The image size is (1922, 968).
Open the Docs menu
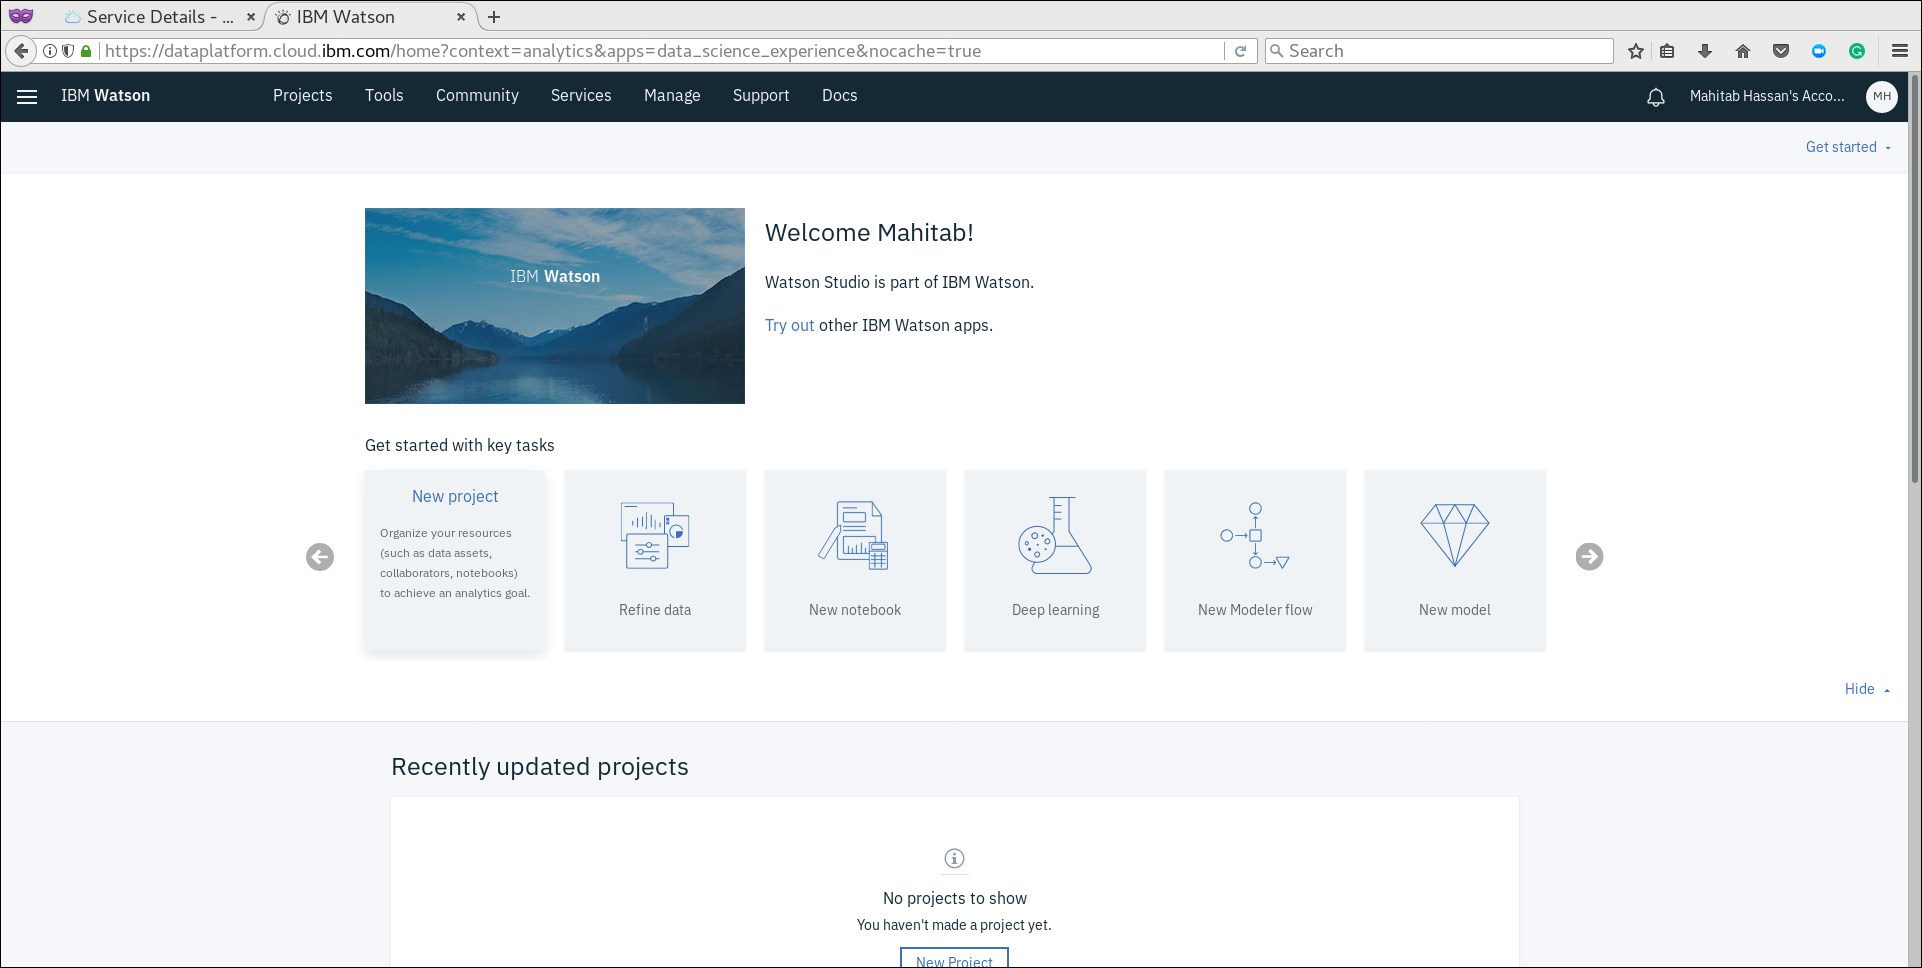[840, 95]
